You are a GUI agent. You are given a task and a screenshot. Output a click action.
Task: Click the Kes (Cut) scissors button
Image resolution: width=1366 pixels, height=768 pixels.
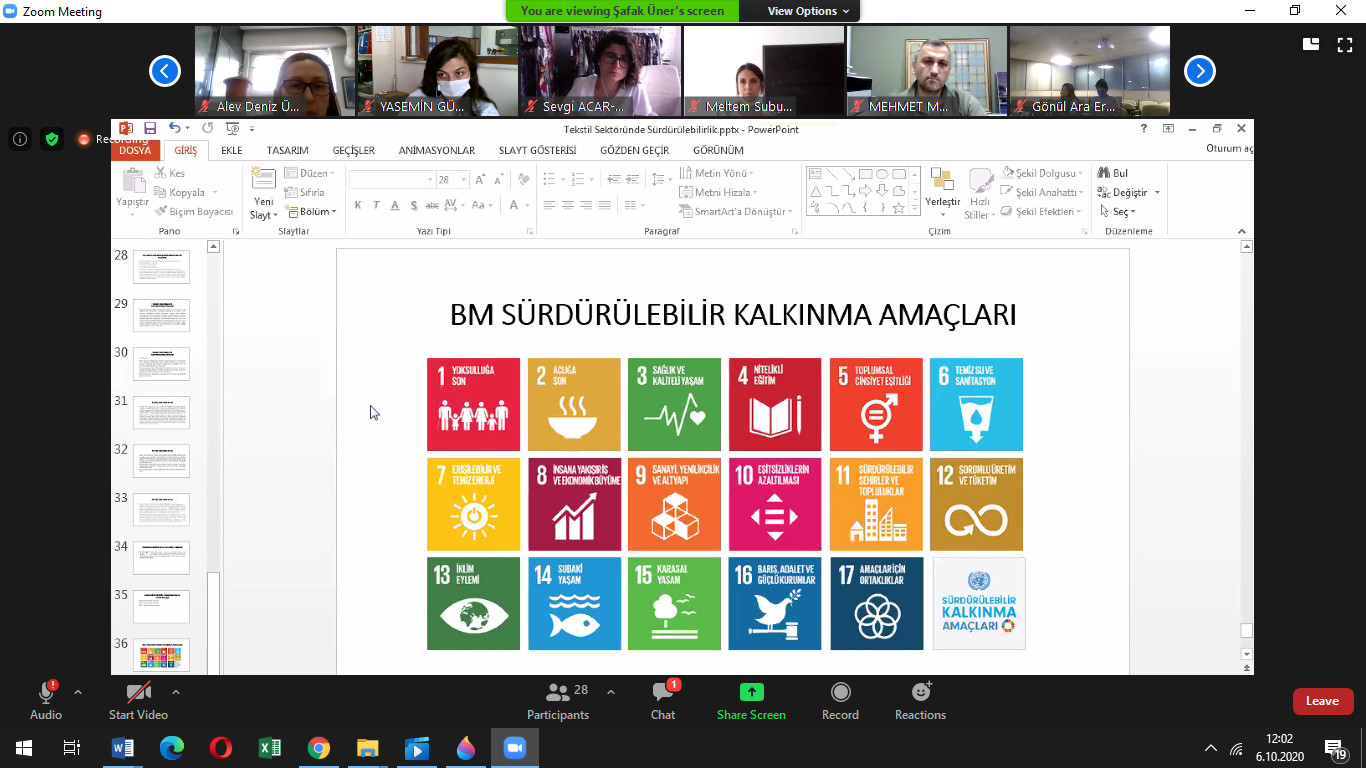(169, 173)
